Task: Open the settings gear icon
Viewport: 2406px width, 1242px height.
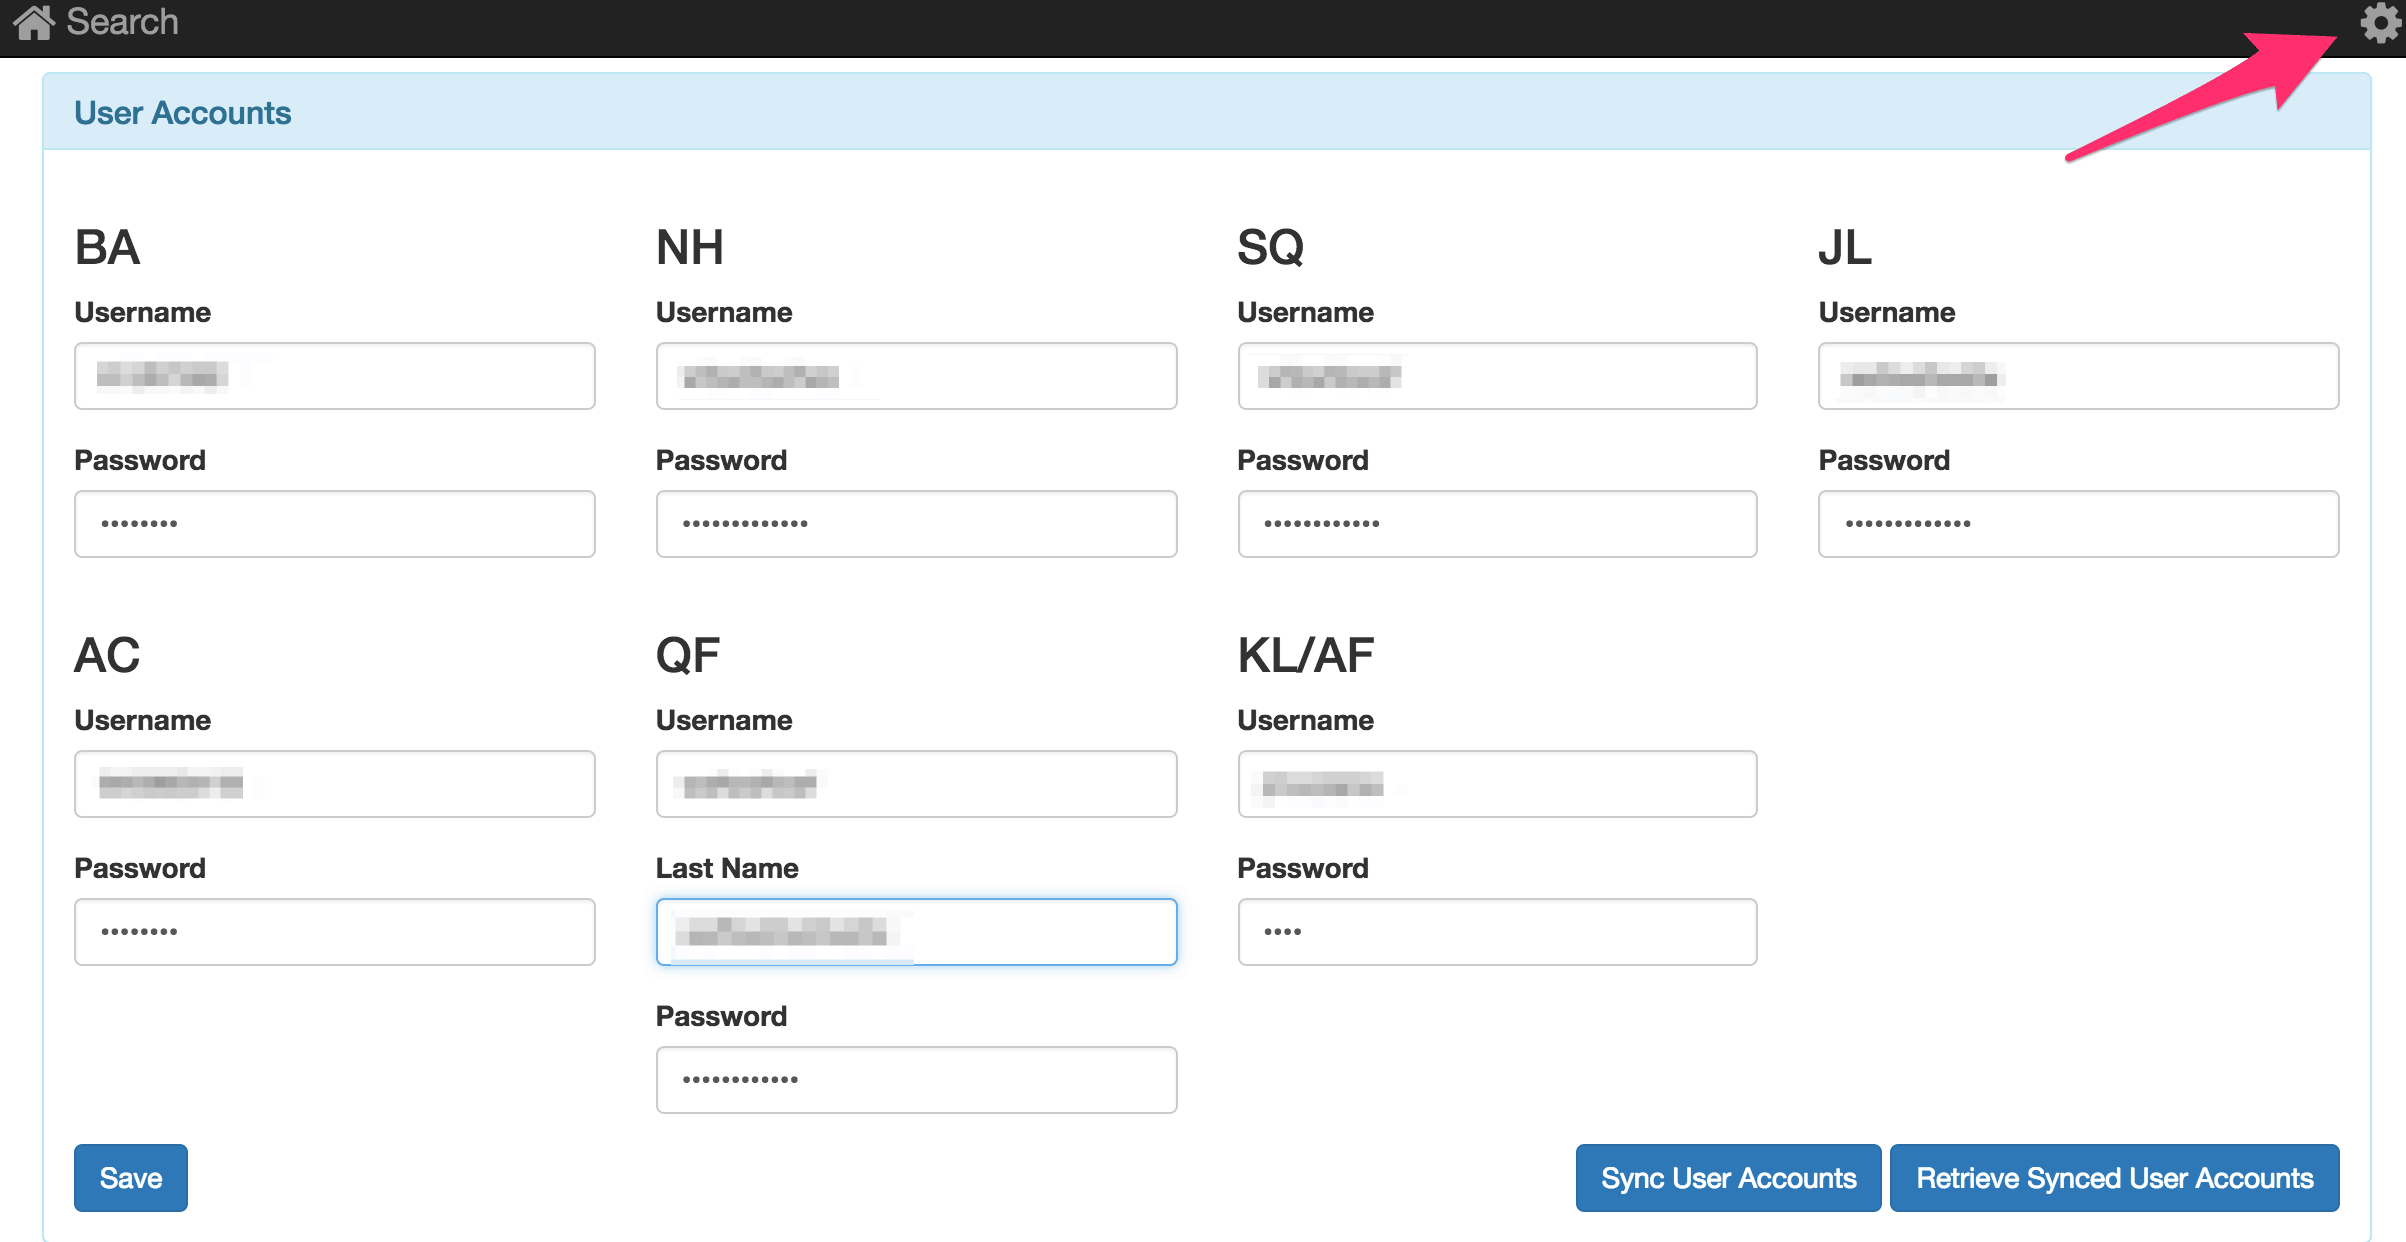Action: 2380,23
